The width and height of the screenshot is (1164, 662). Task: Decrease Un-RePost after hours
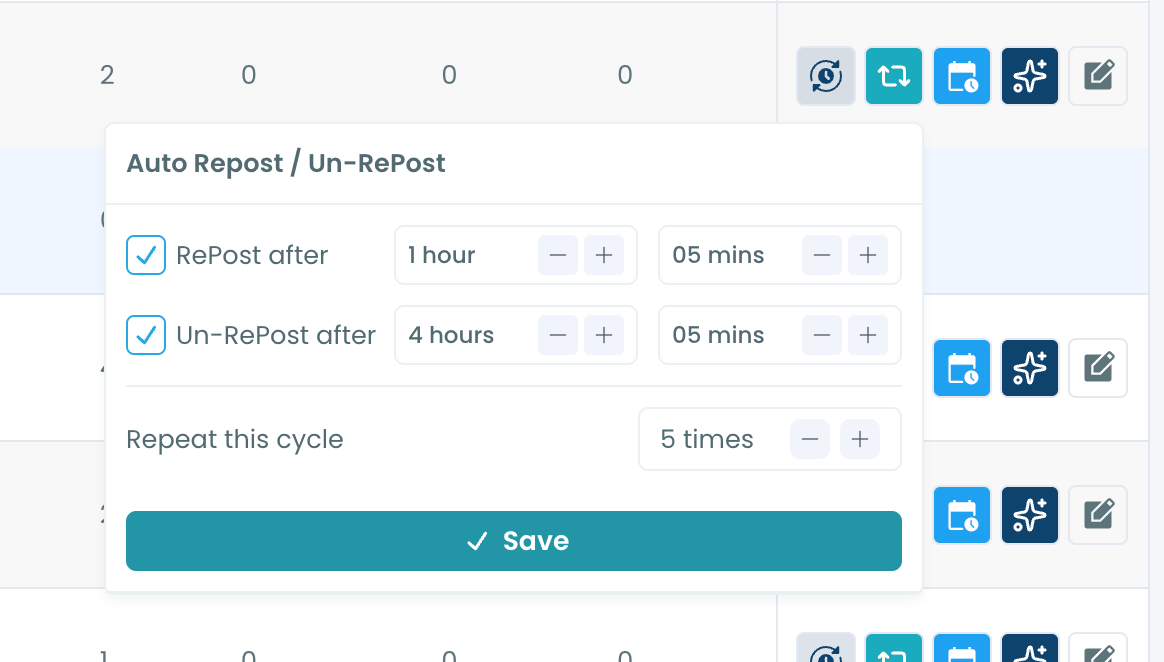pyautogui.click(x=558, y=335)
